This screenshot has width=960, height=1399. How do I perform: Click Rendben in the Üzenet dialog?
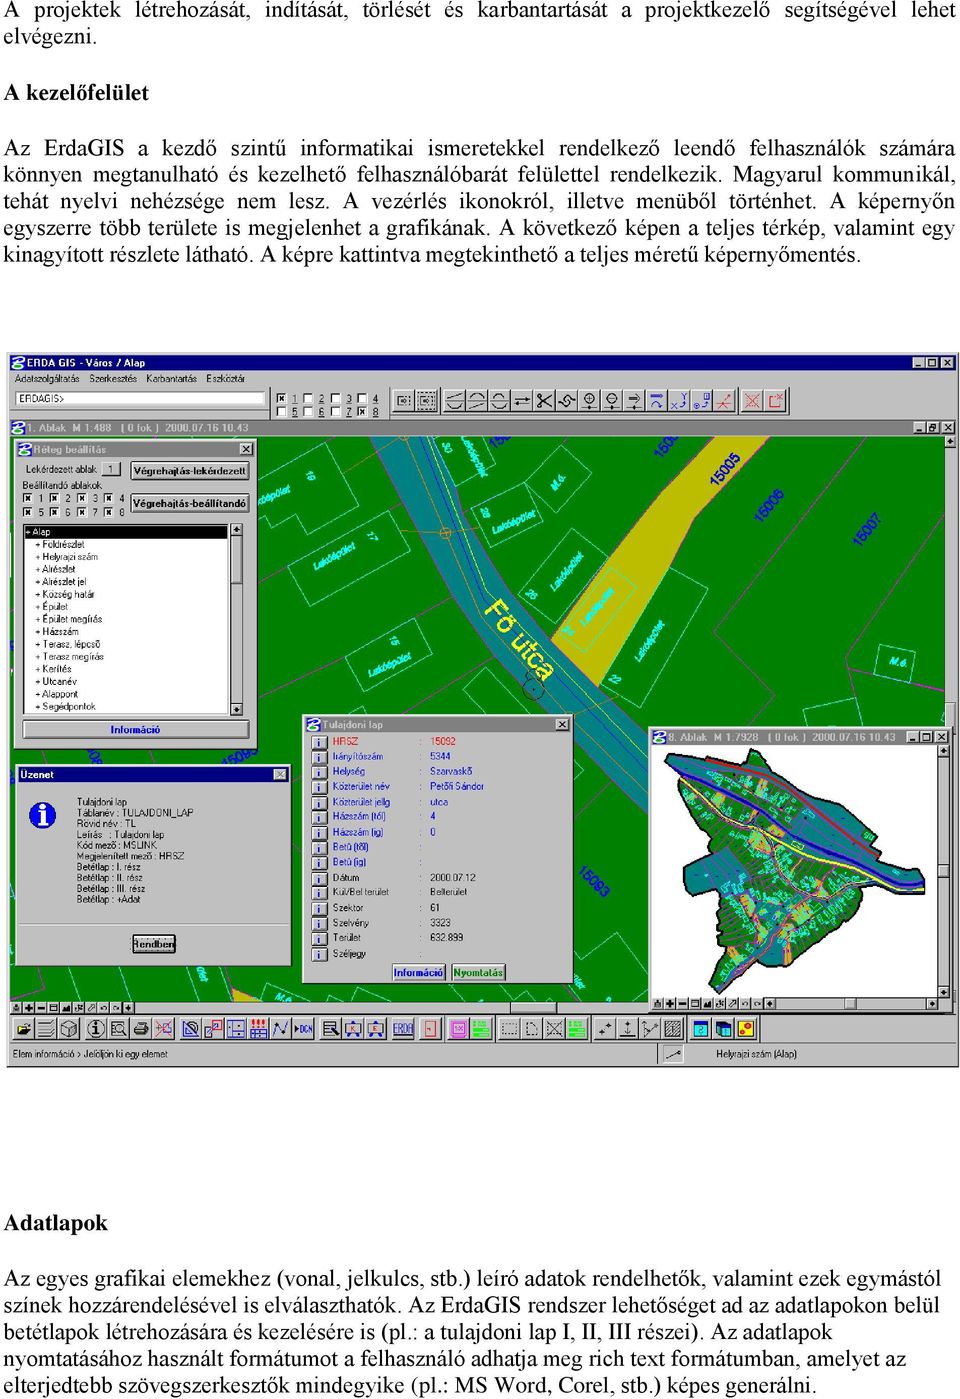(x=154, y=943)
